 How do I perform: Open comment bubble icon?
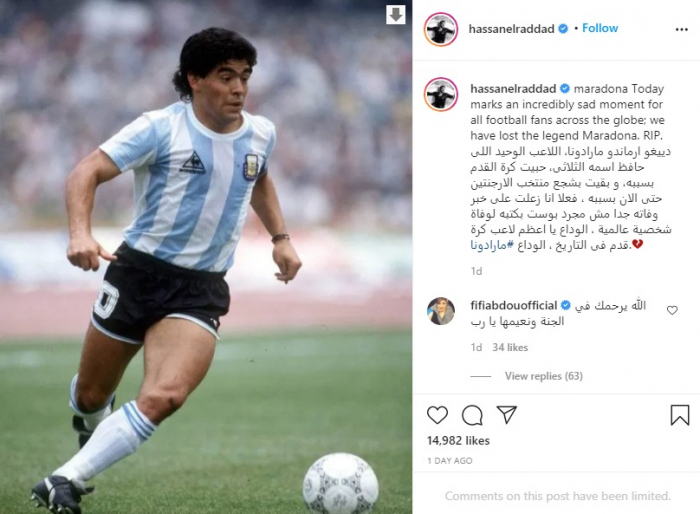pyautogui.click(x=472, y=415)
